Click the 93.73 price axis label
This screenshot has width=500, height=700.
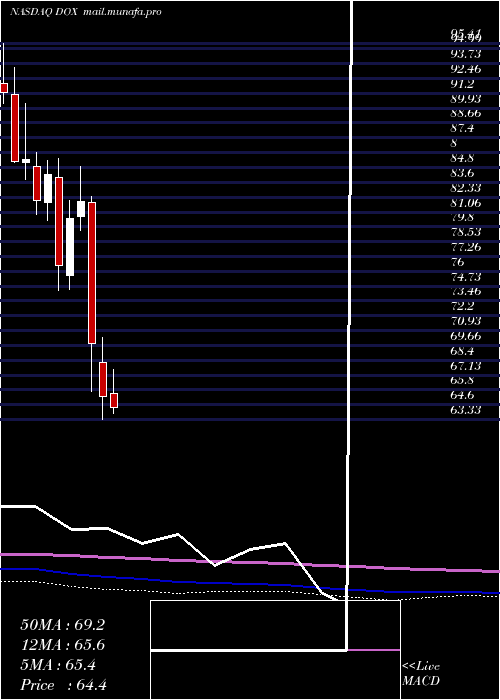click(466, 54)
